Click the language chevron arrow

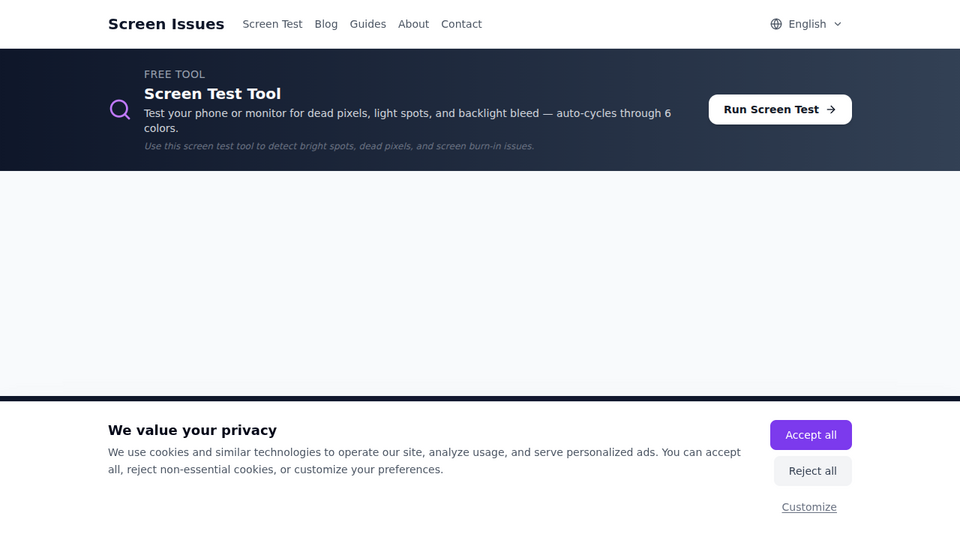(838, 24)
